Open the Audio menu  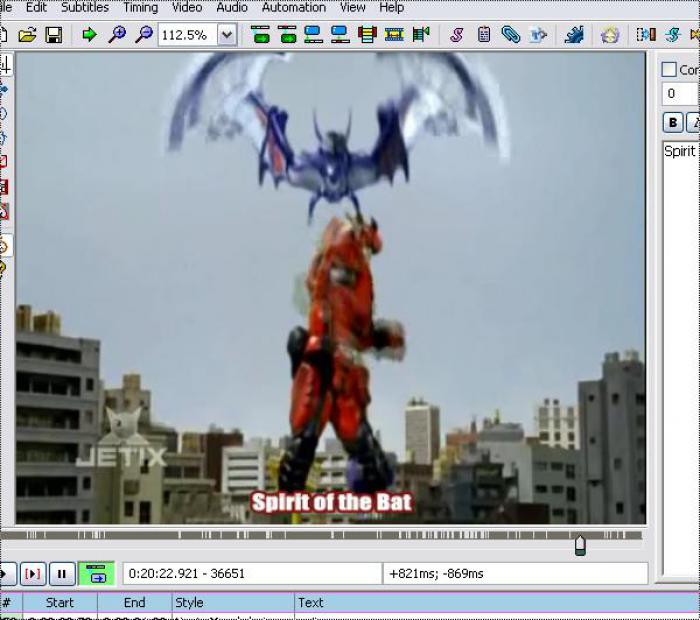click(x=232, y=7)
